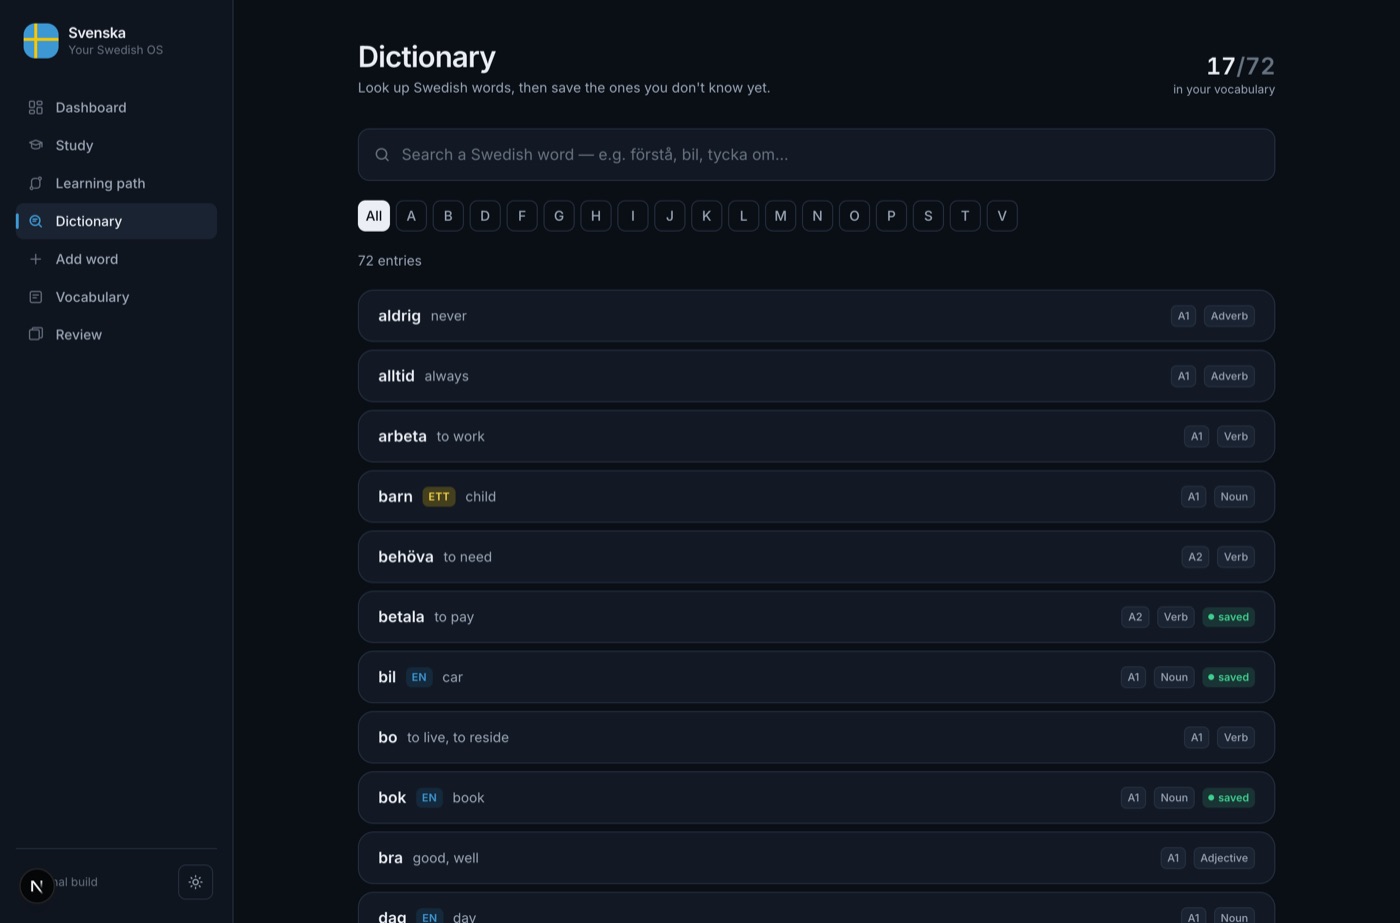Viewport: 1400px width, 923px height.
Task: Click the Add word plus icon
Action: click(36, 259)
